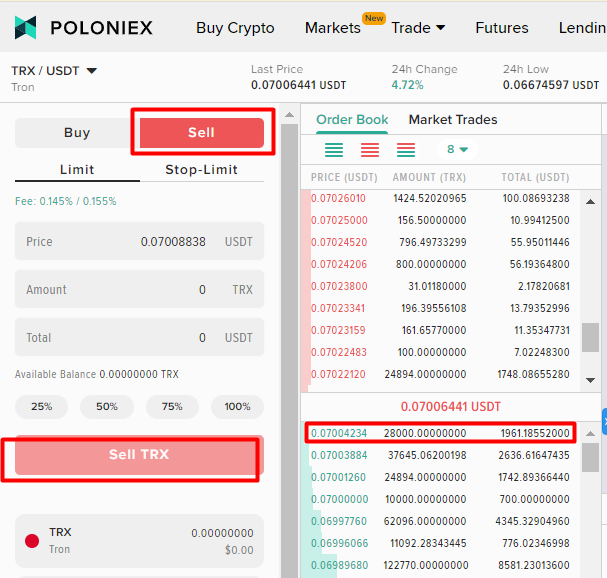Image resolution: width=607 pixels, height=578 pixels.
Task: Show mixed red-green order book view
Action: tap(406, 149)
